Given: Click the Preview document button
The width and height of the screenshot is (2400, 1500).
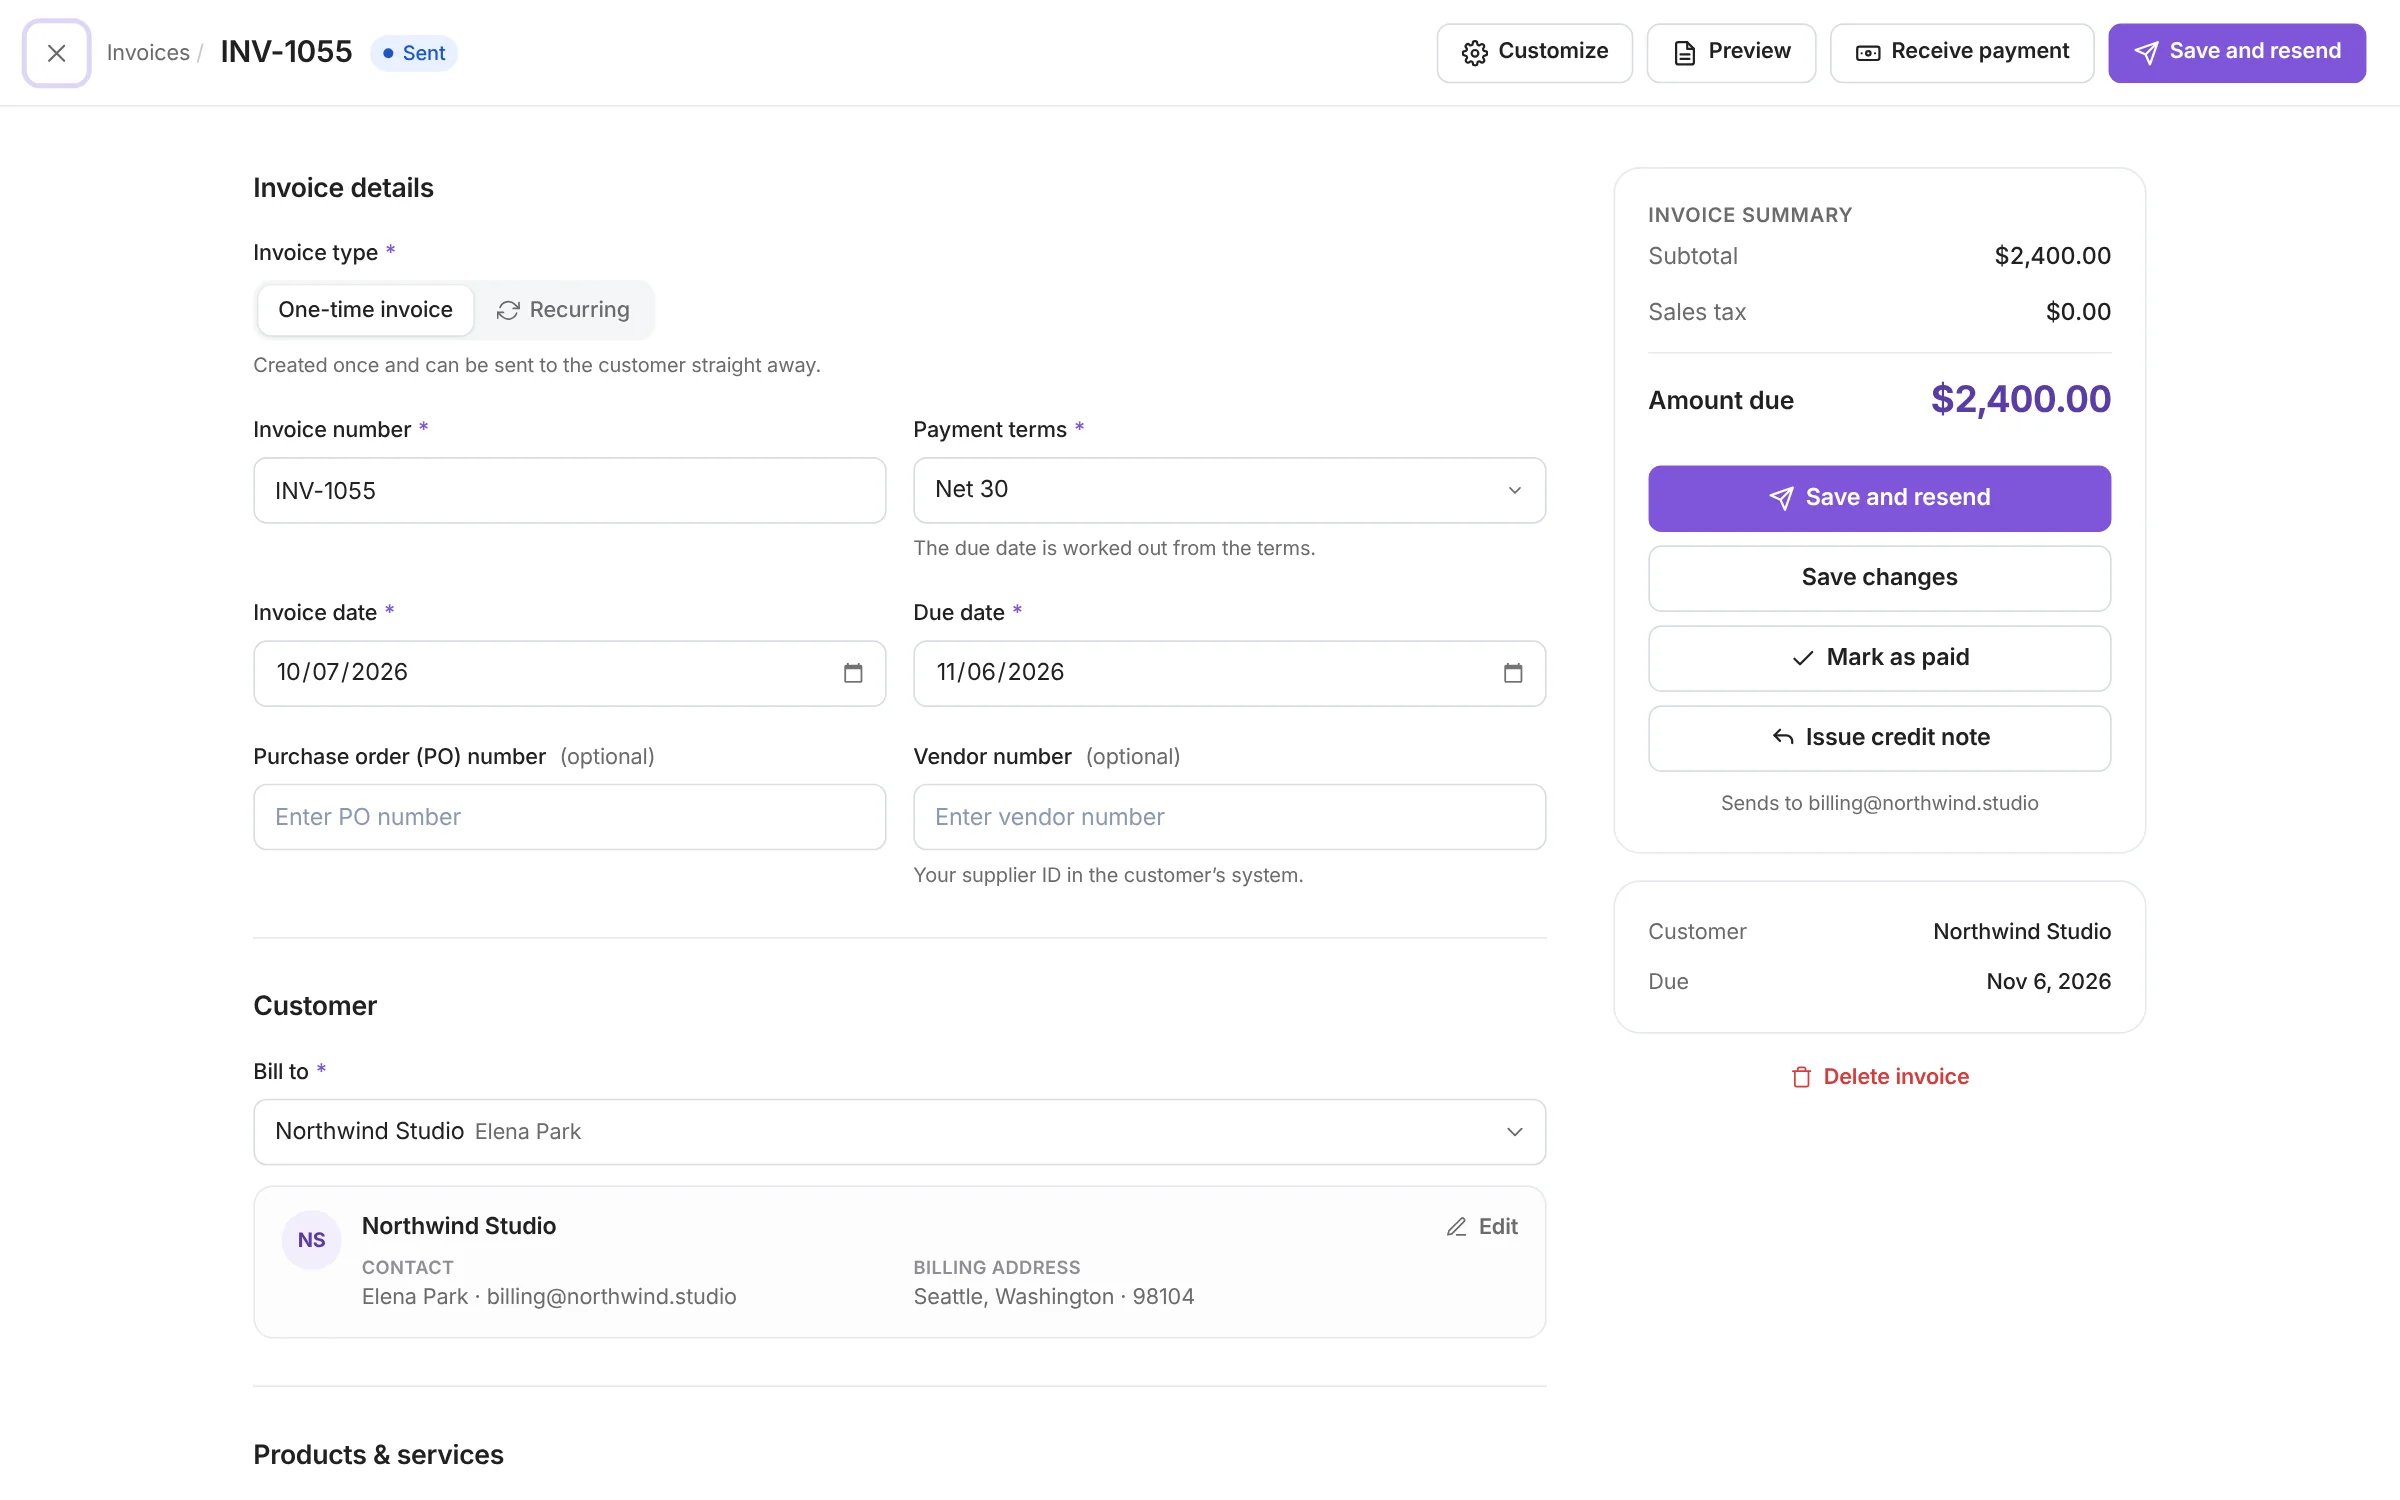Looking at the screenshot, I should tap(1731, 52).
